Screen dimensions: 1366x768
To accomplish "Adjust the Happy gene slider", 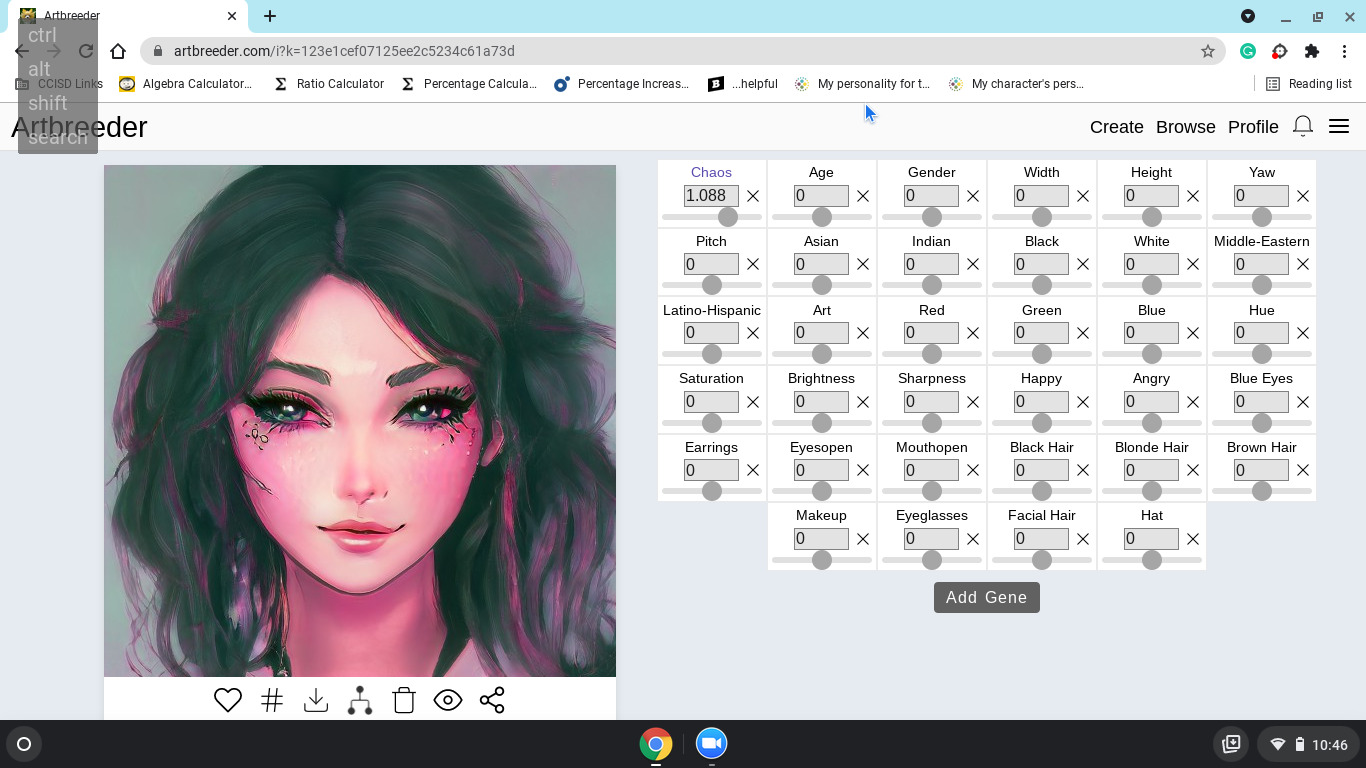I will pyautogui.click(x=1042, y=422).
